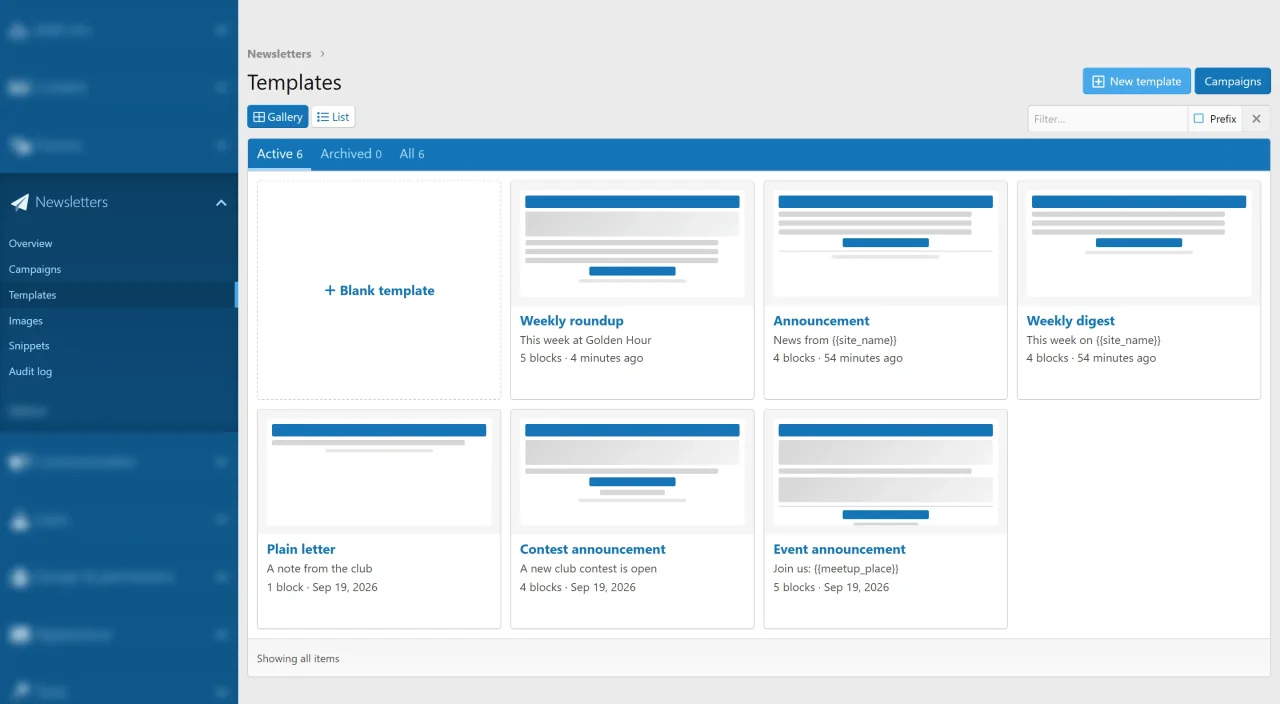Open the Weekly roundup template link
The width and height of the screenshot is (1280, 704).
coord(572,321)
